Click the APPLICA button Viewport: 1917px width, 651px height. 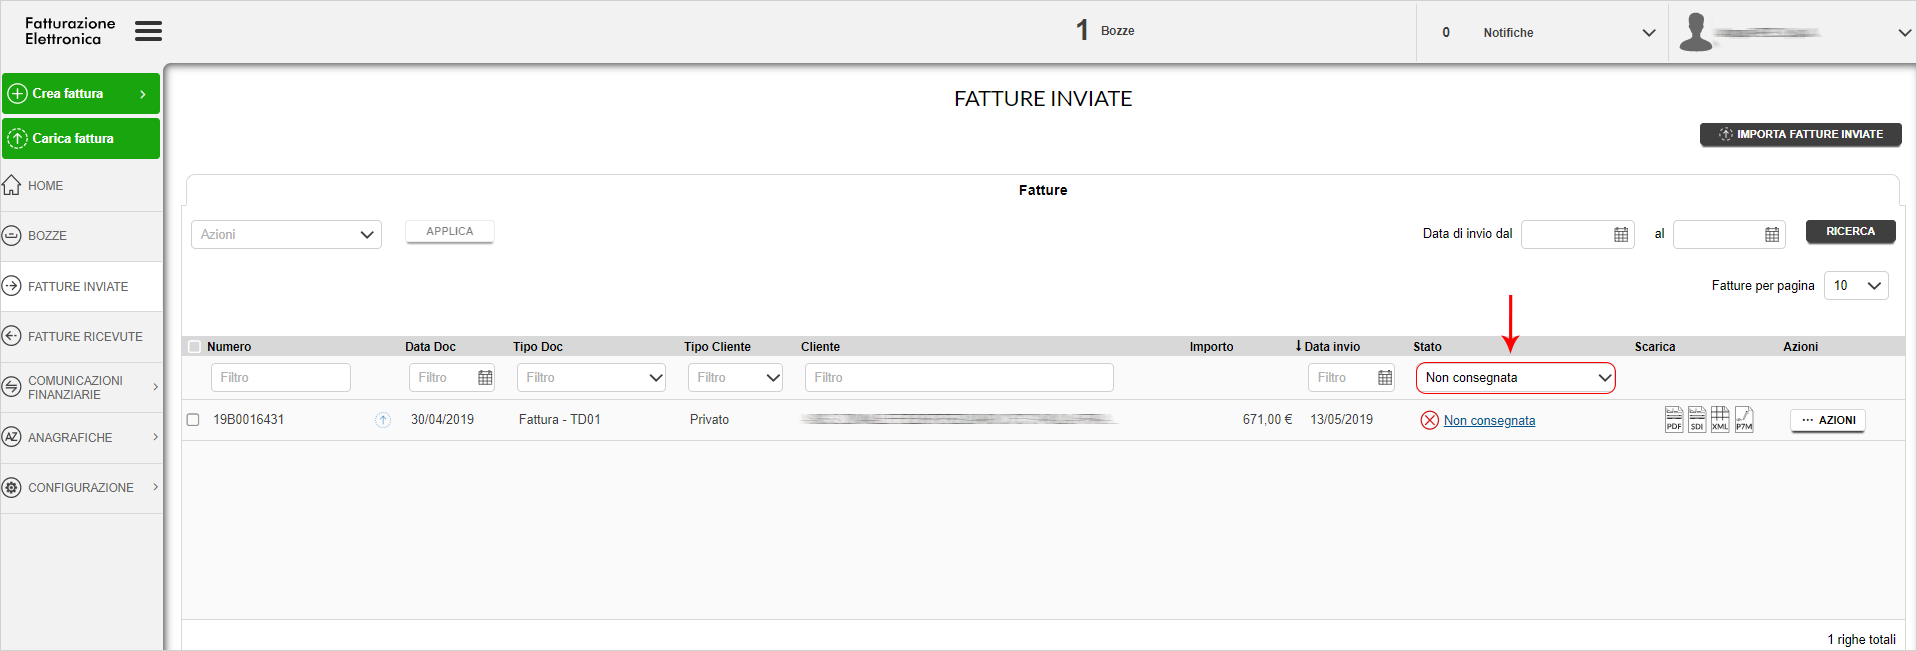coord(450,231)
